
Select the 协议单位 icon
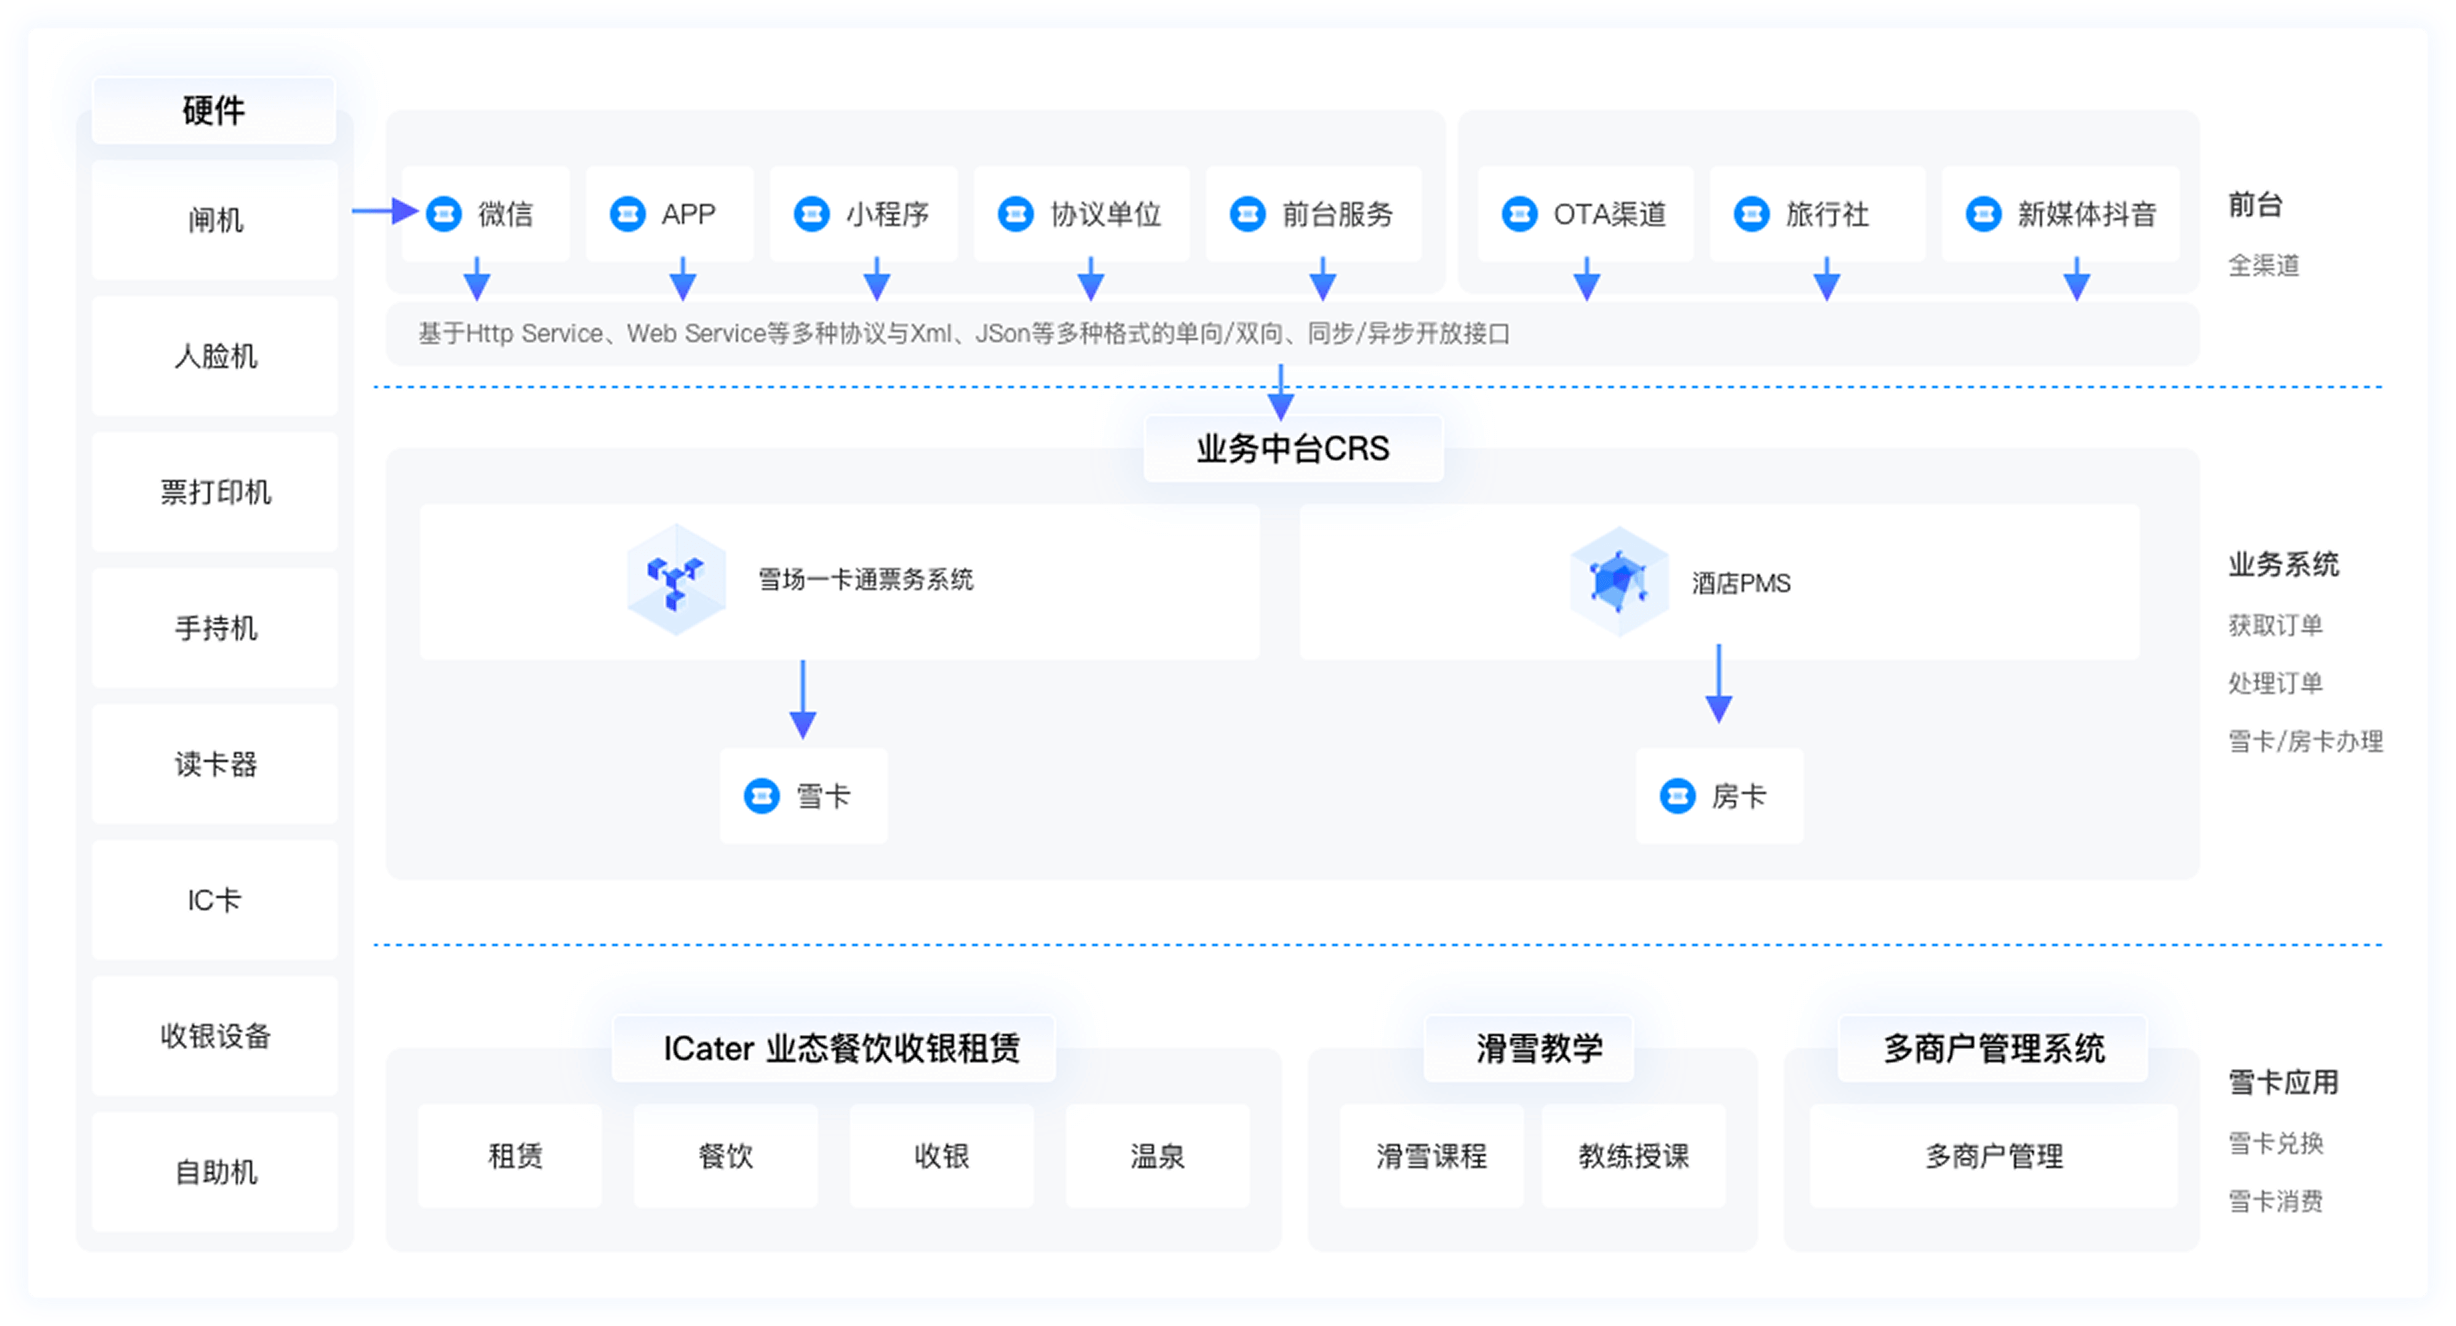pyautogui.click(x=1014, y=213)
